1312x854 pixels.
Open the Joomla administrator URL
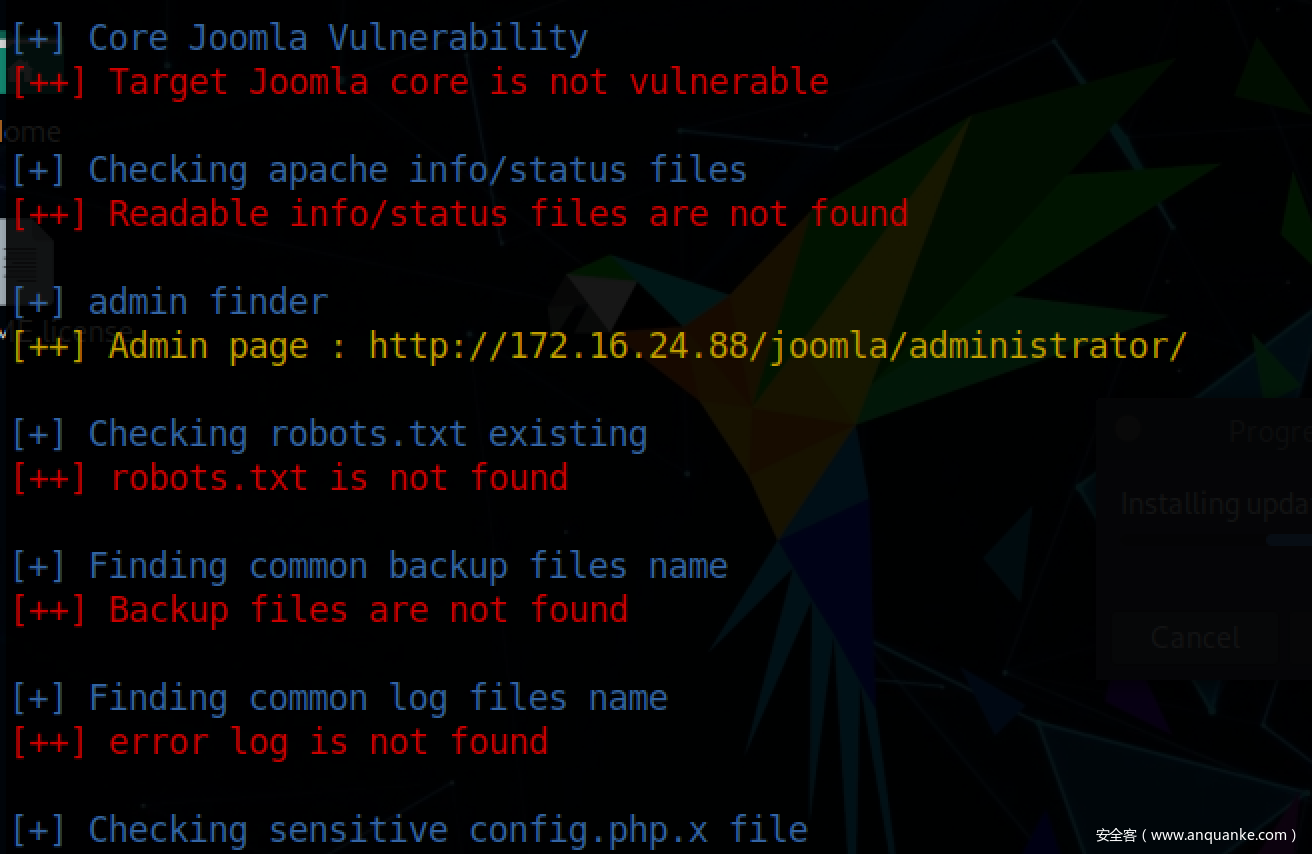(x=777, y=346)
